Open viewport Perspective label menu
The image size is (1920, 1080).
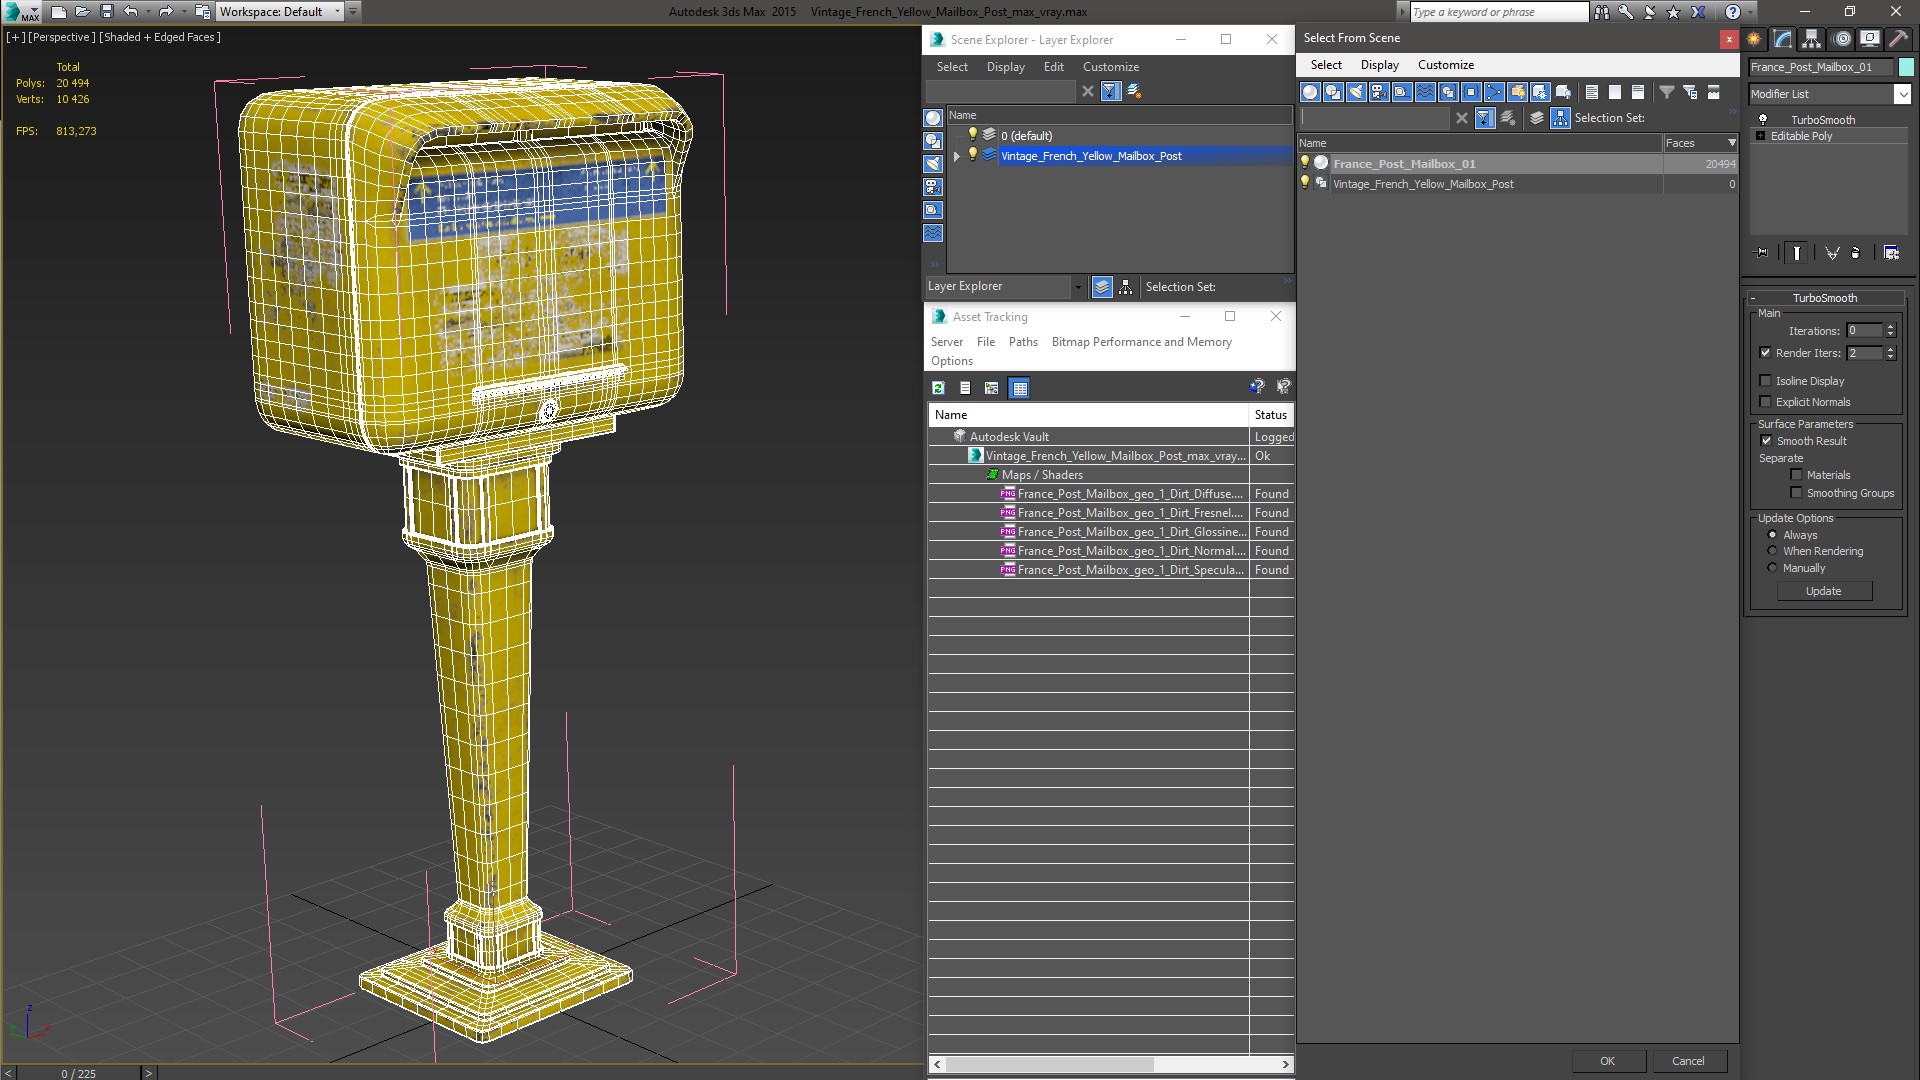[62, 37]
